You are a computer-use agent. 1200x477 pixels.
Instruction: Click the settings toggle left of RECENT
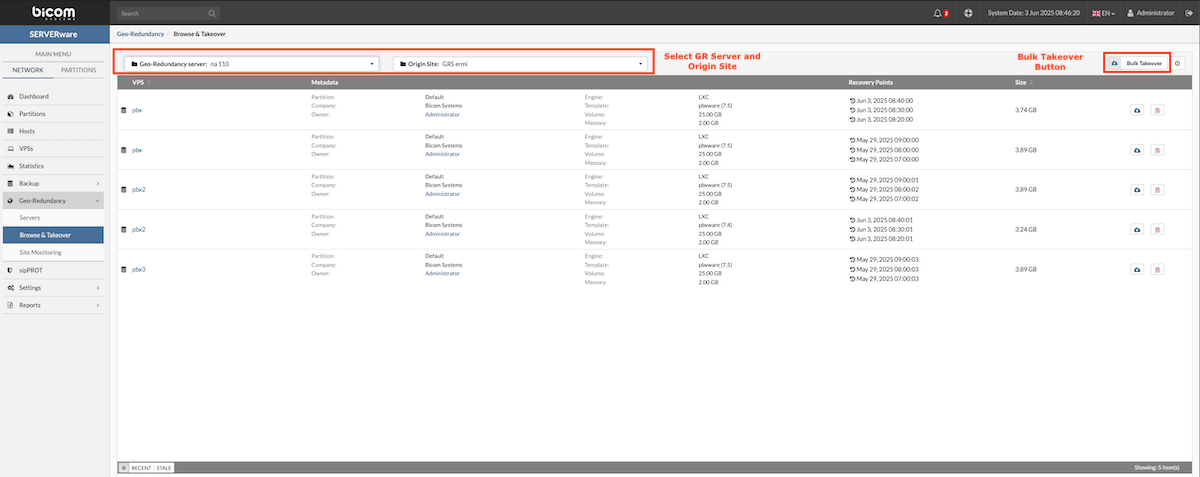(x=124, y=467)
